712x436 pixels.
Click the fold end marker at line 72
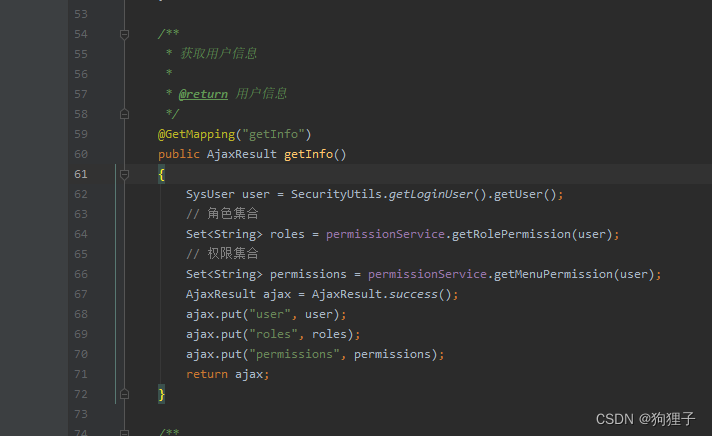124,394
